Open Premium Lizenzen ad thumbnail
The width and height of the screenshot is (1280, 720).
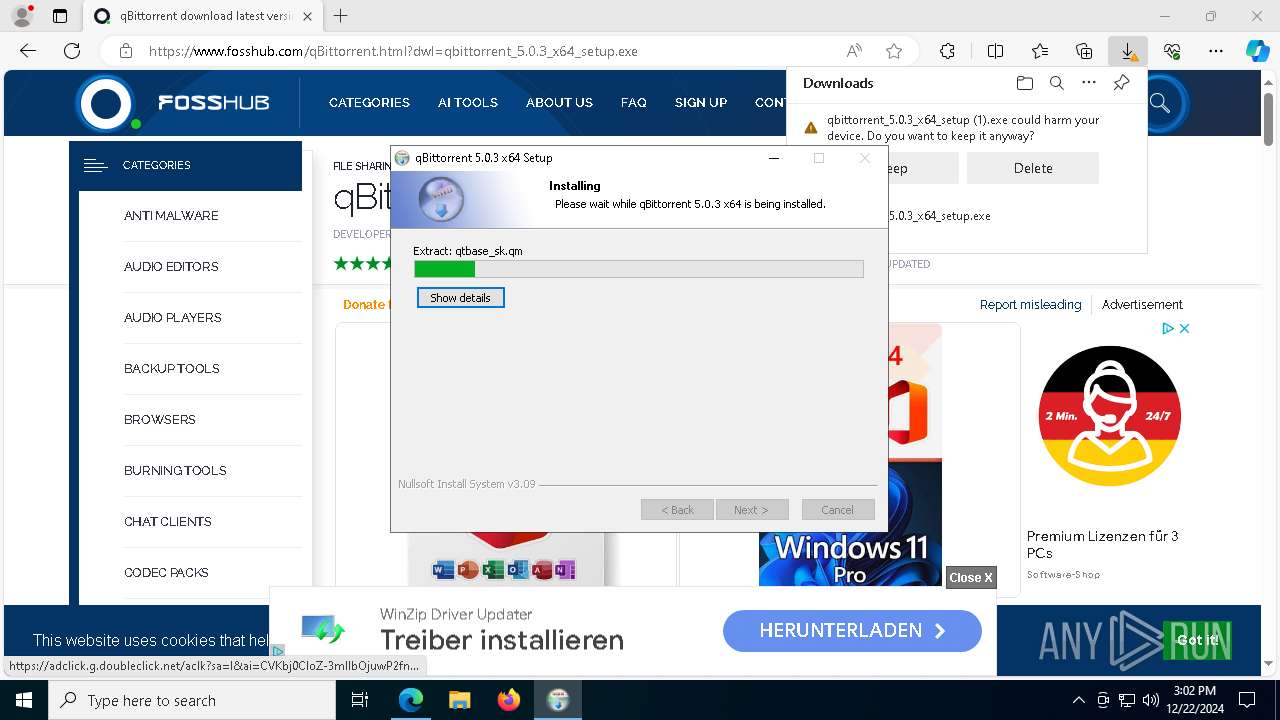(1110, 417)
